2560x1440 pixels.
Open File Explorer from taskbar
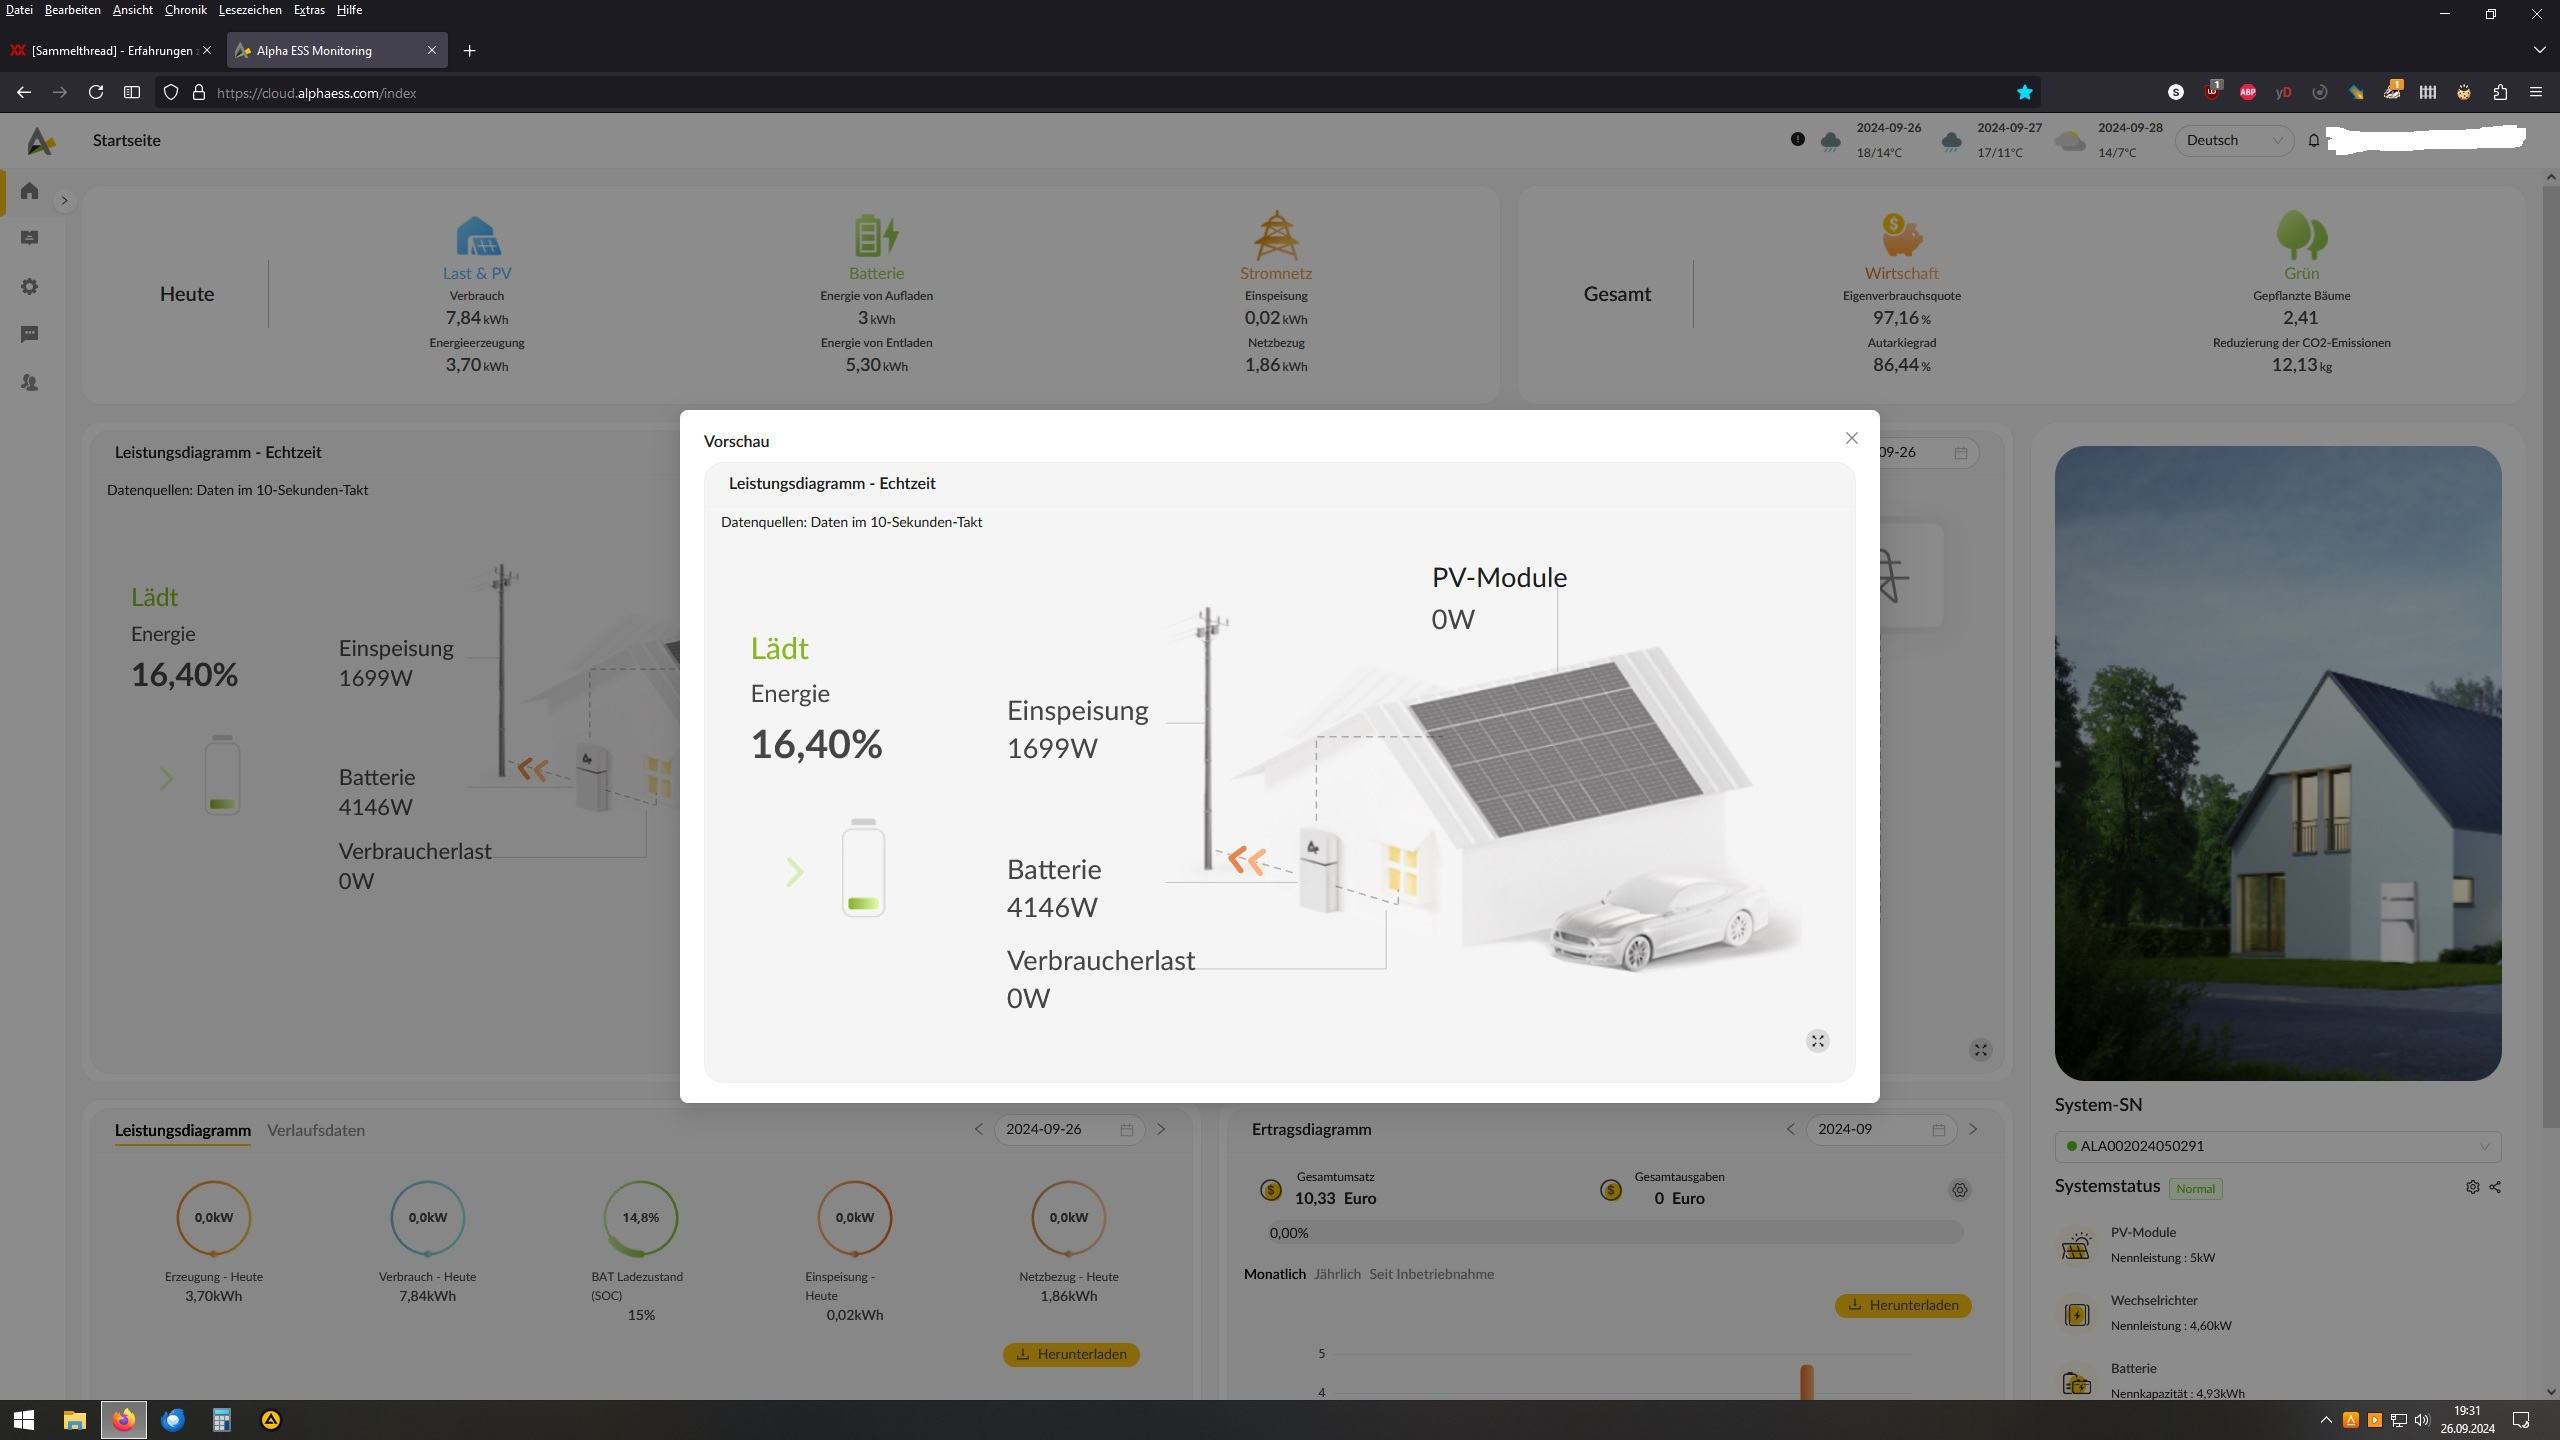click(75, 1420)
